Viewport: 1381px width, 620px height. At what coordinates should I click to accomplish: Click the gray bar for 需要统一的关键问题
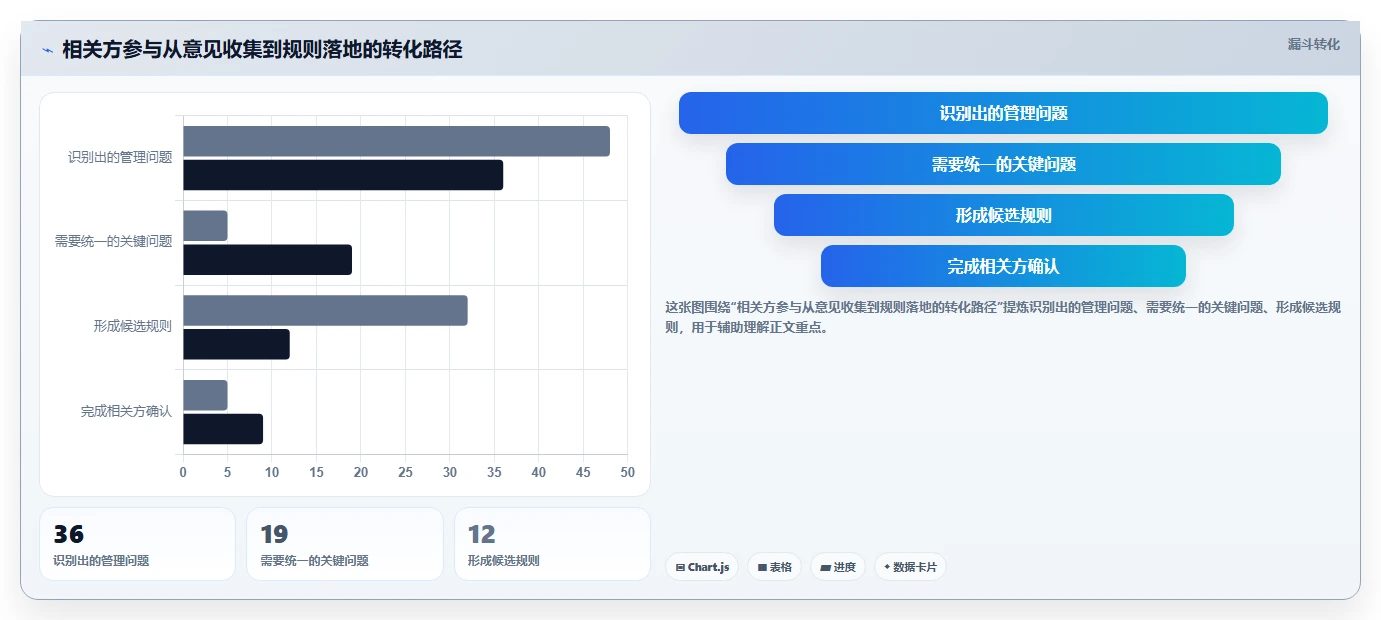click(x=205, y=226)
